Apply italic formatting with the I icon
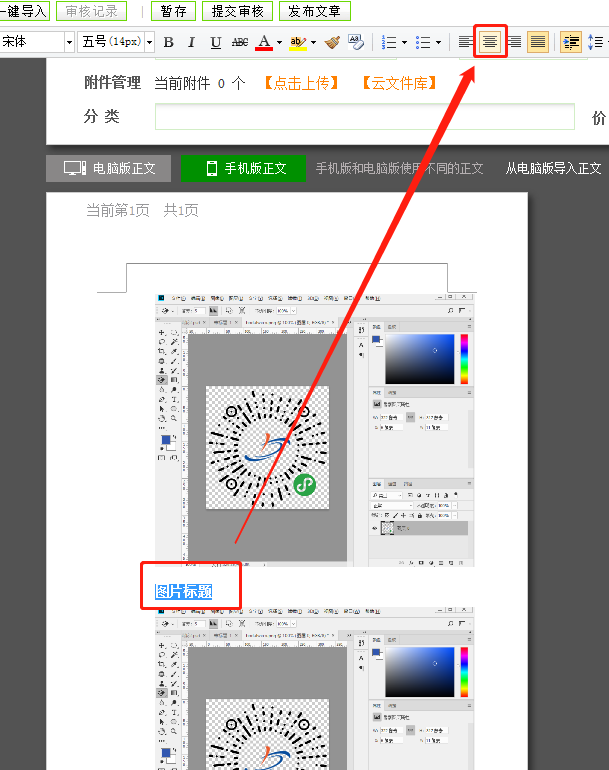The width and height of the screenshot is (609, 770). (192, 42)
